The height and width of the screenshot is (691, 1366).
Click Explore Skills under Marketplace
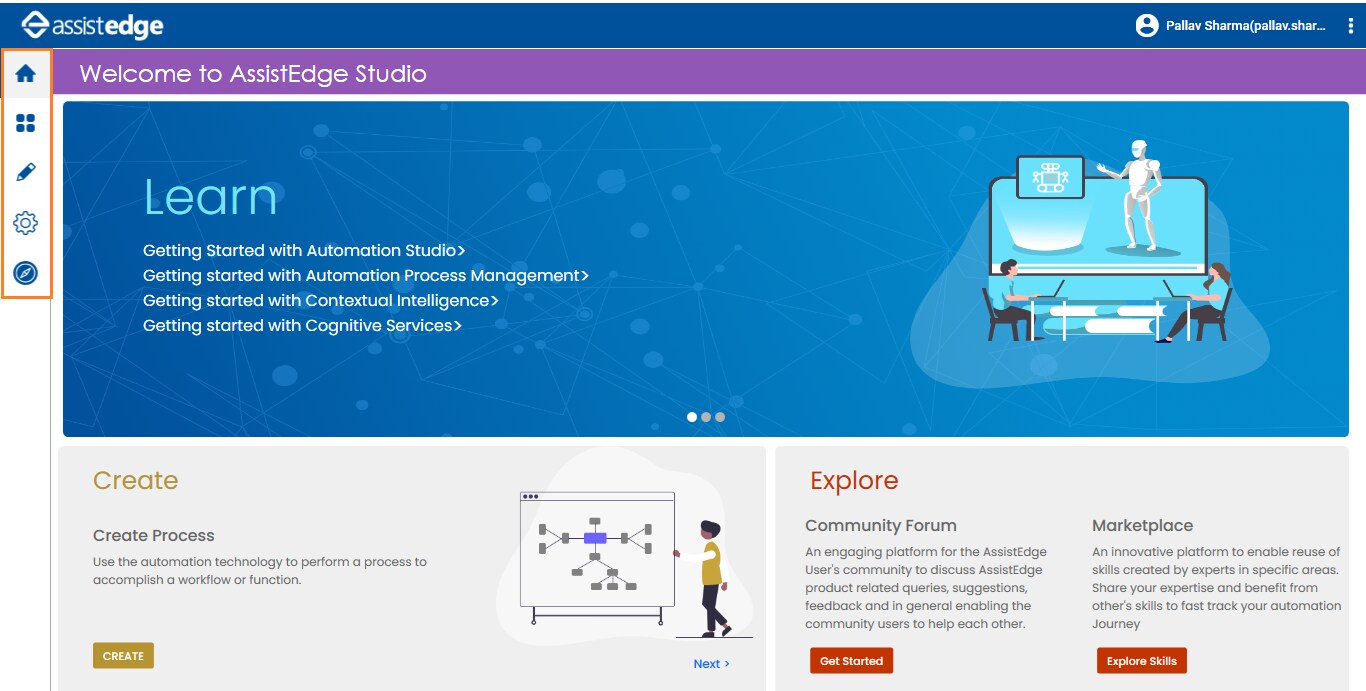[x=1141, y=660]
